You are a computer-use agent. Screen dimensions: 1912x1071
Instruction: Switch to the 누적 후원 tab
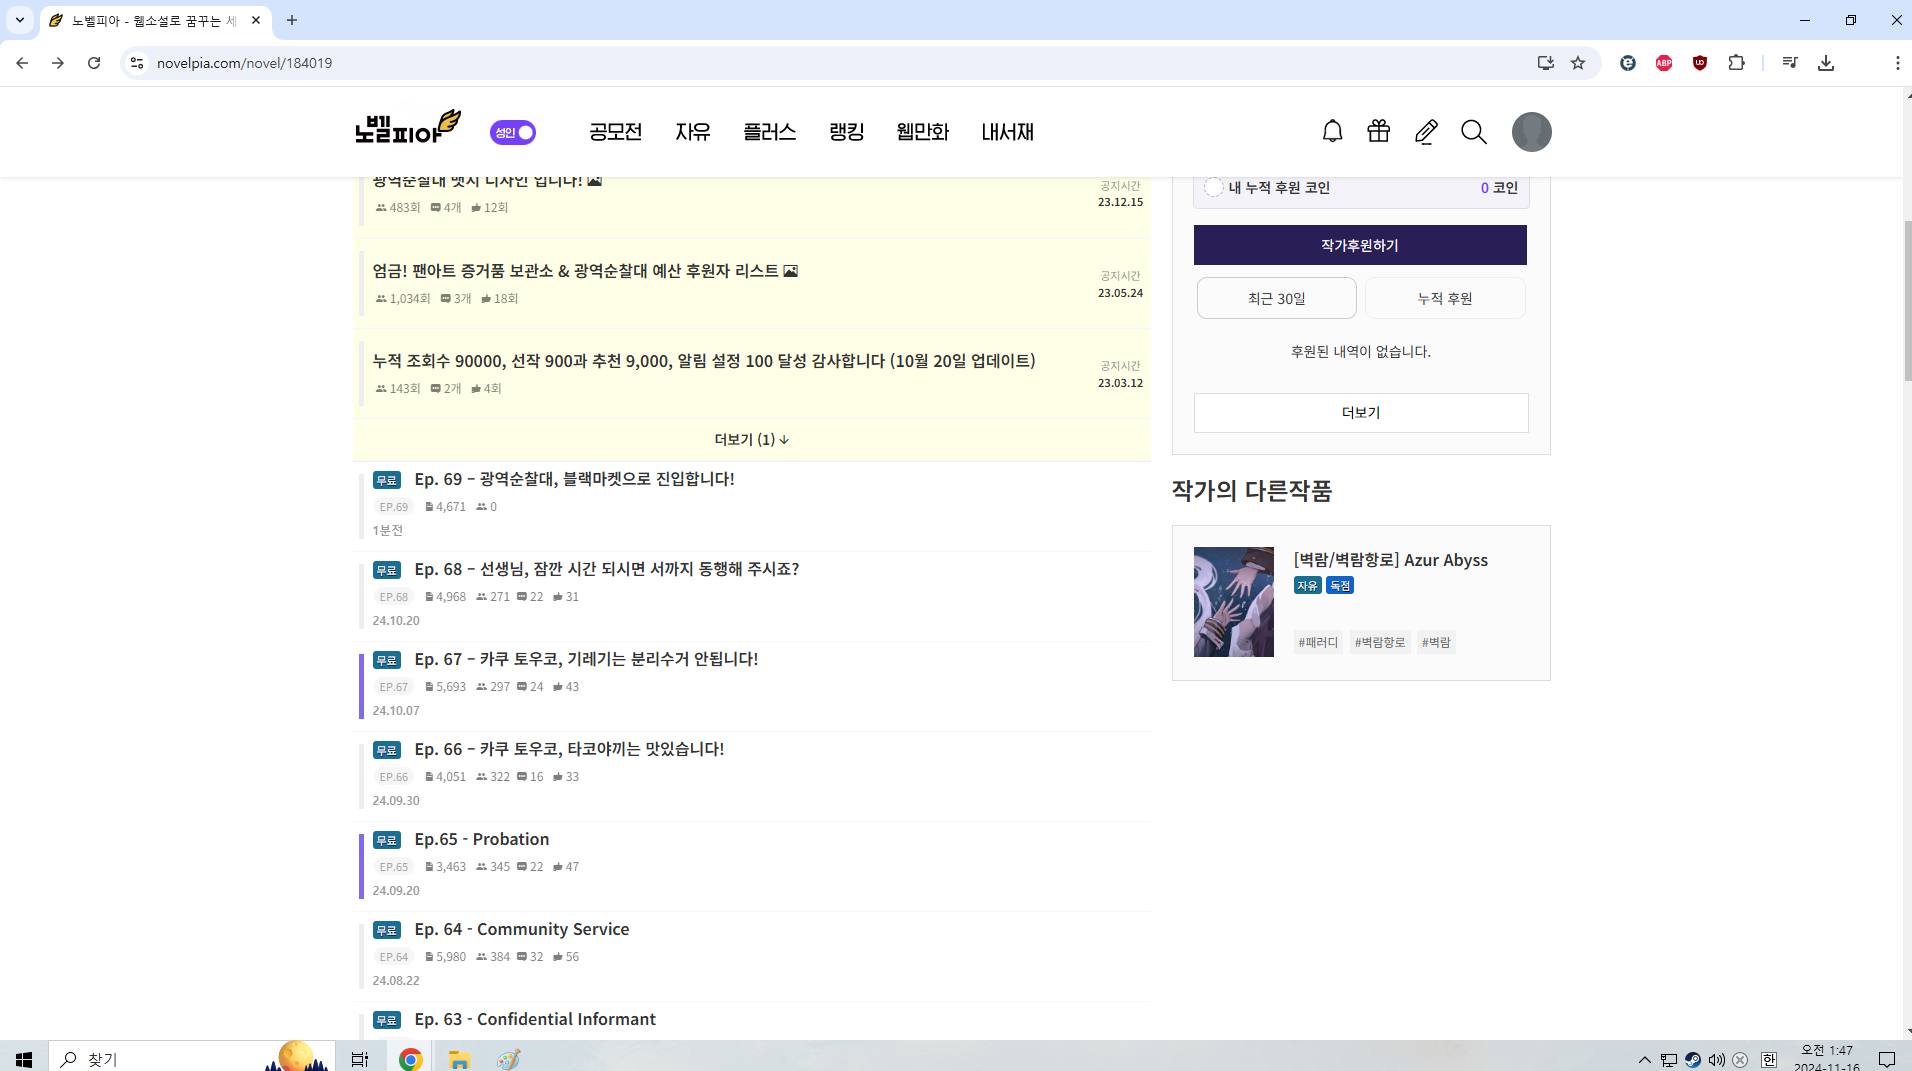[1444, 298]
